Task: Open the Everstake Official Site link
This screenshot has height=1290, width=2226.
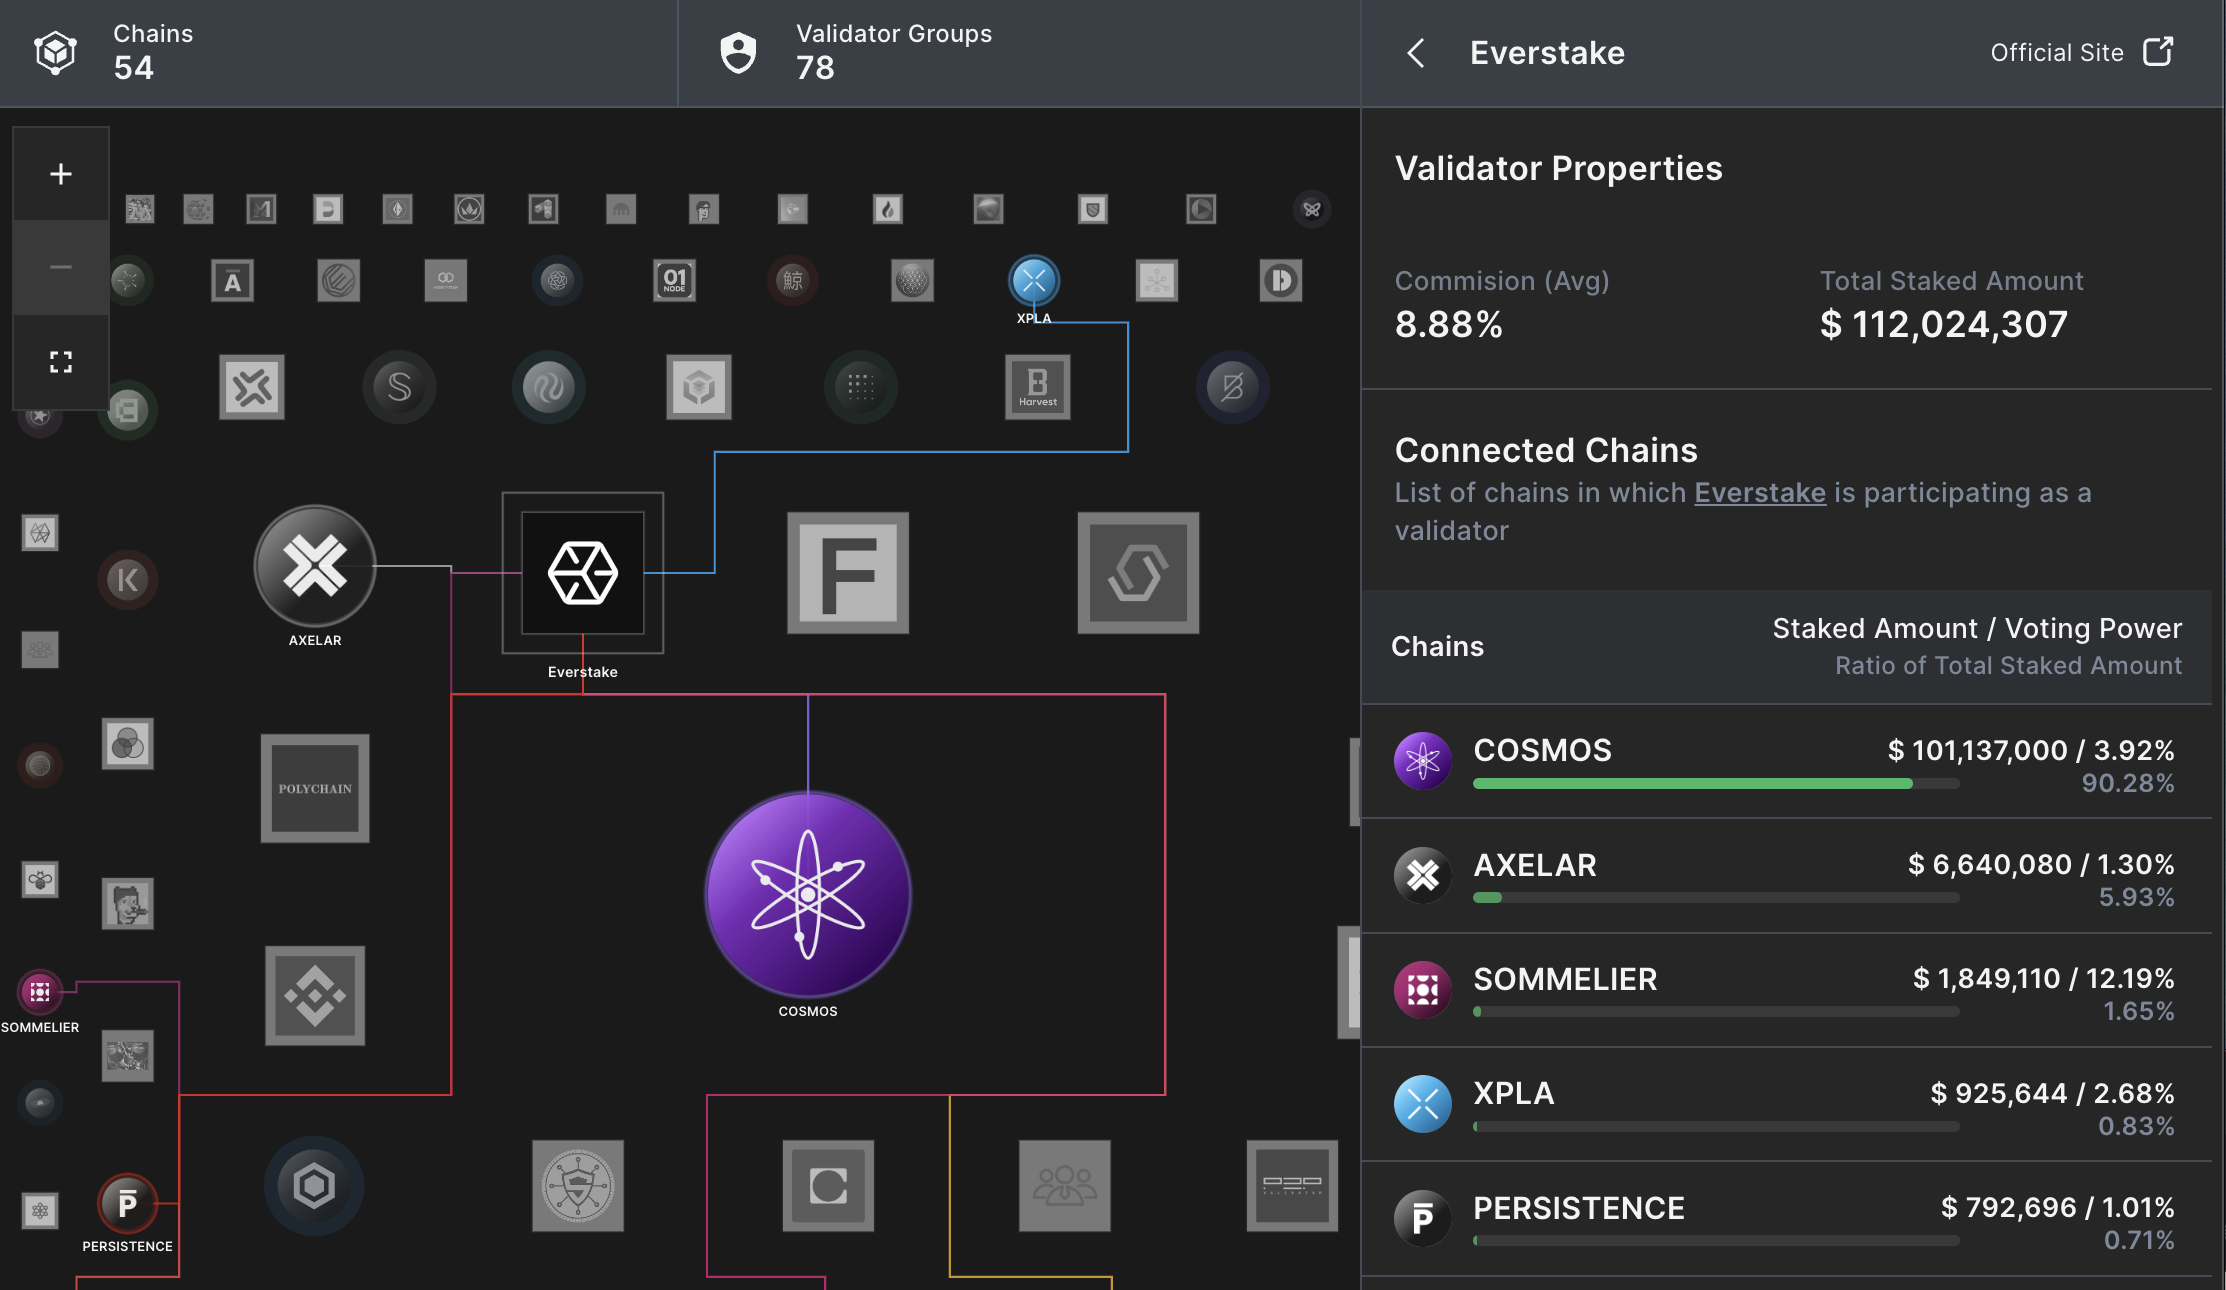Action: click(2081, 52)
